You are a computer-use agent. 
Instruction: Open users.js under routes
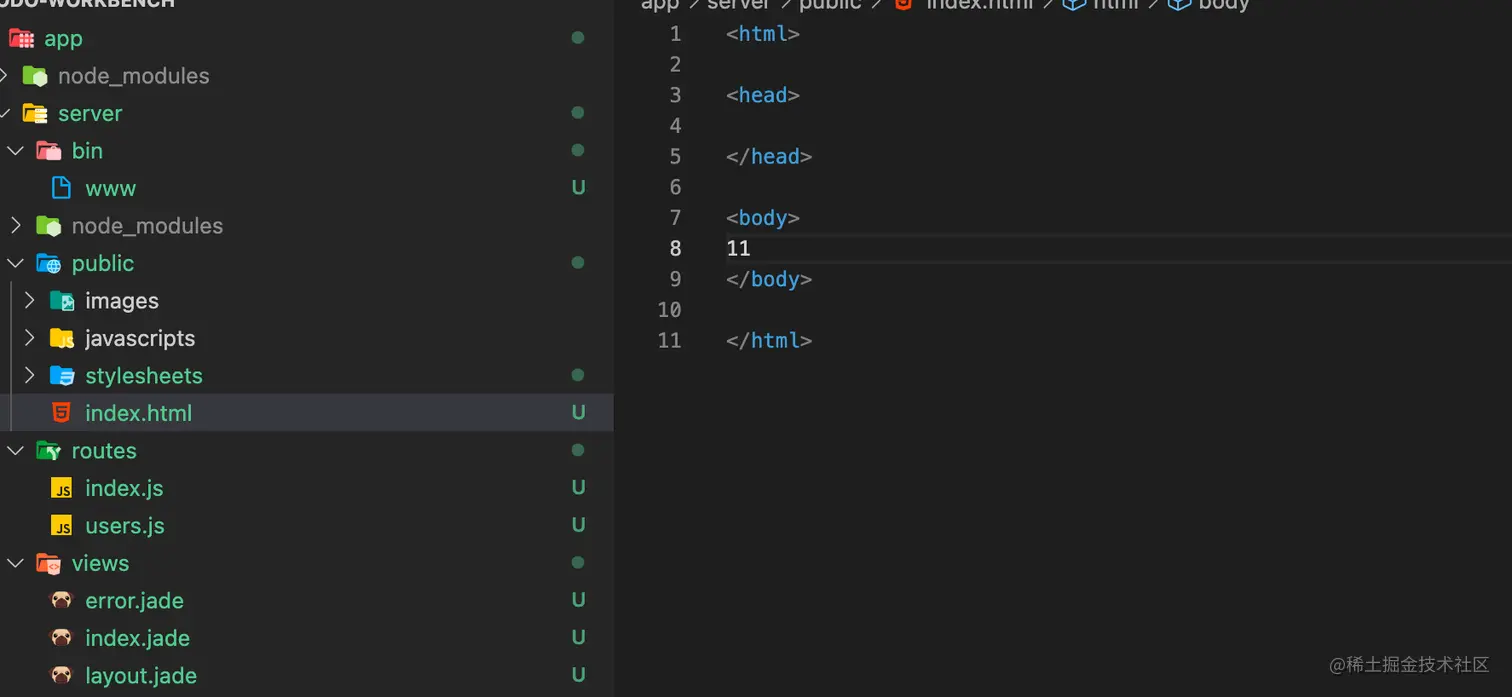125,526
